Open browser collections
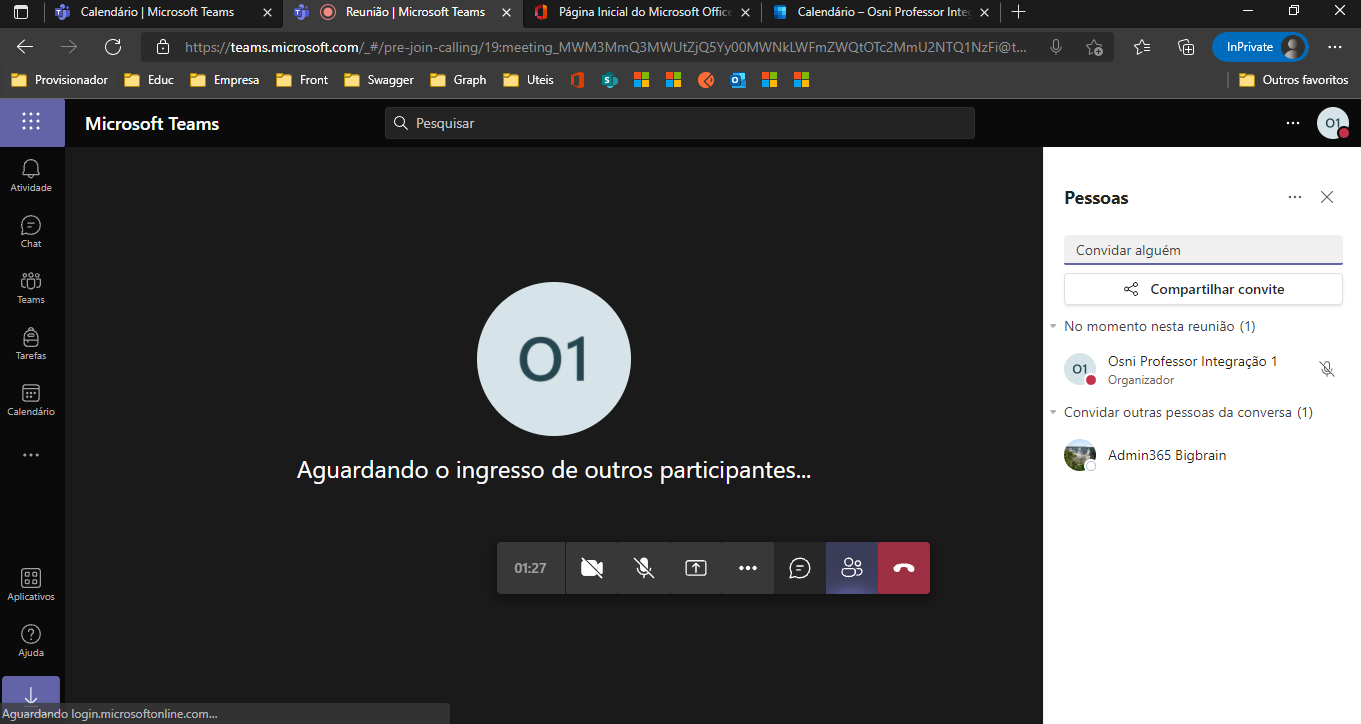The image size is (1361, 724). pos(1186,47)
